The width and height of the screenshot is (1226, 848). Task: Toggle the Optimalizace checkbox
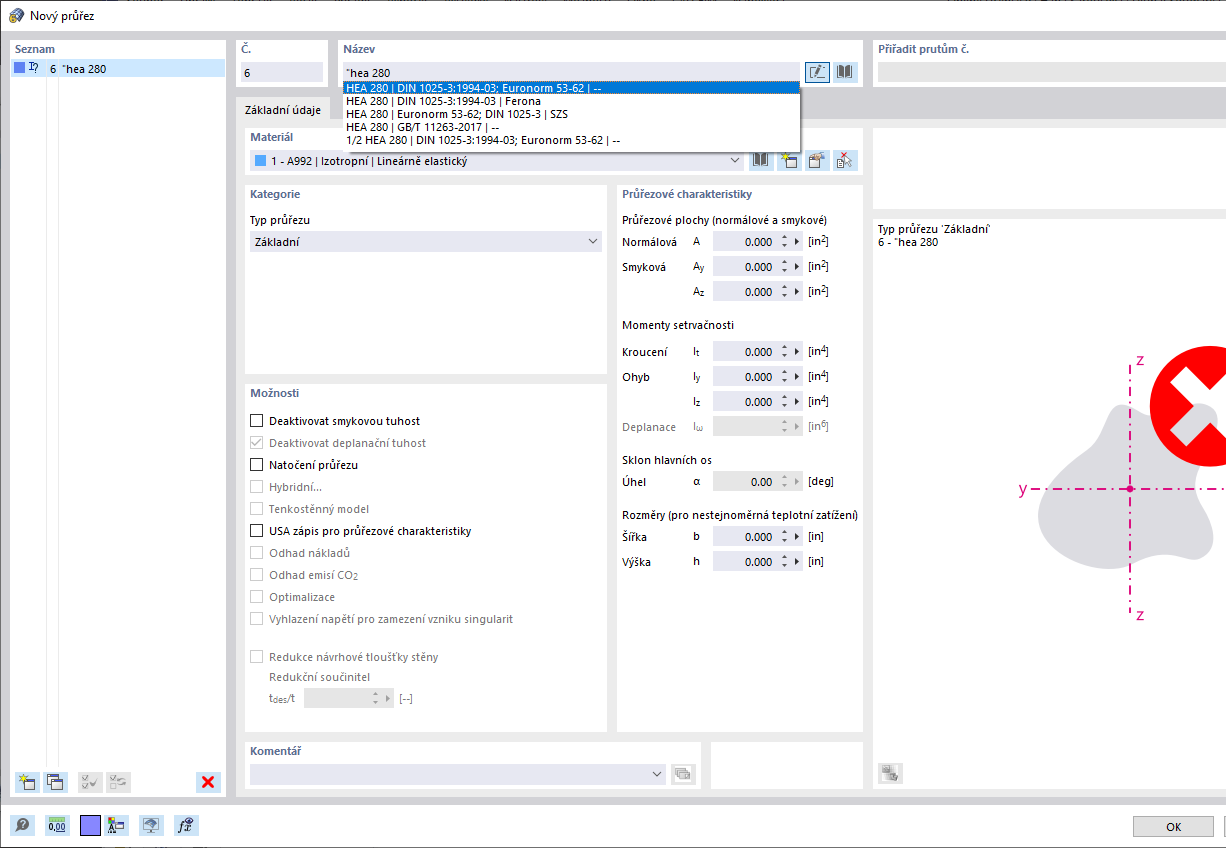click(257, 597)
